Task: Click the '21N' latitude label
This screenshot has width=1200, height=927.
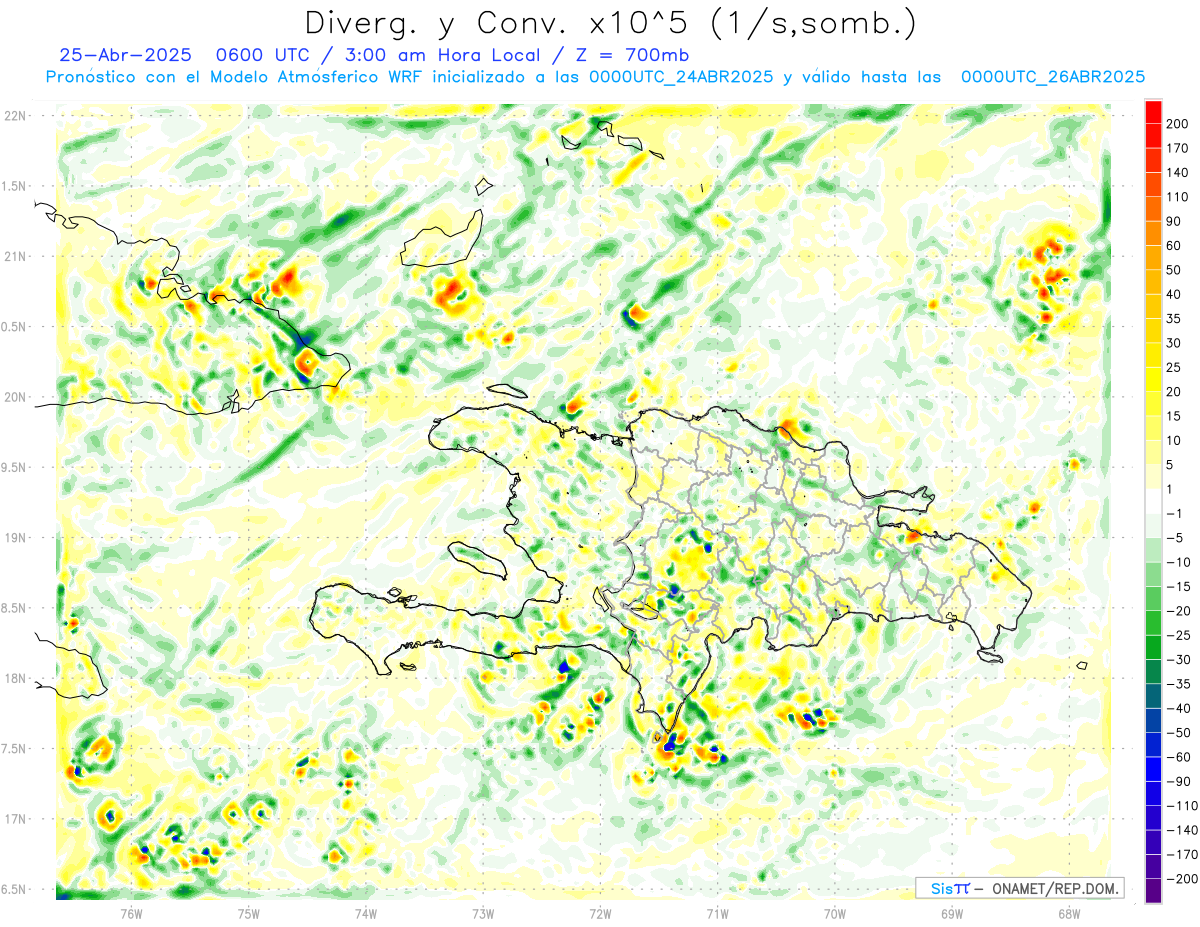Action: (x=14, y=256)
